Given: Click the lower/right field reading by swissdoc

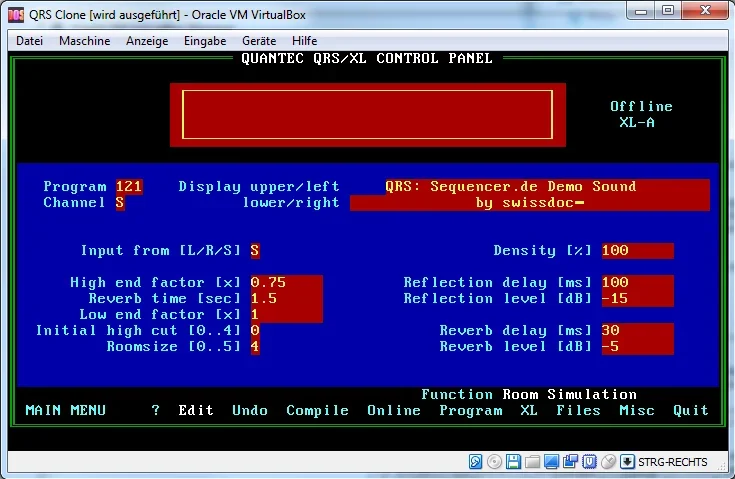Looking at the screenshot, I should (530, 202).
